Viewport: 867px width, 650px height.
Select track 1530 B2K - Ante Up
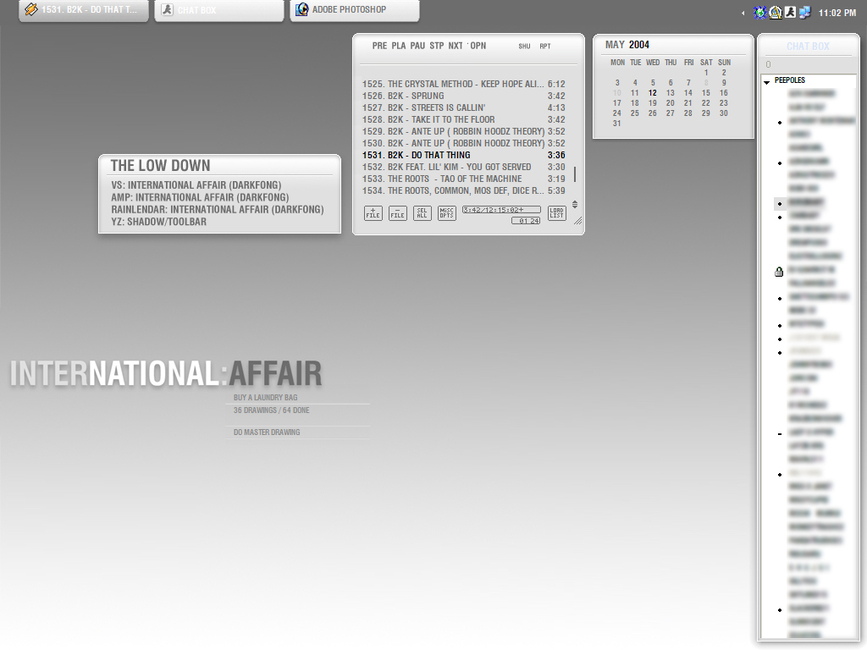coord(463,143)
